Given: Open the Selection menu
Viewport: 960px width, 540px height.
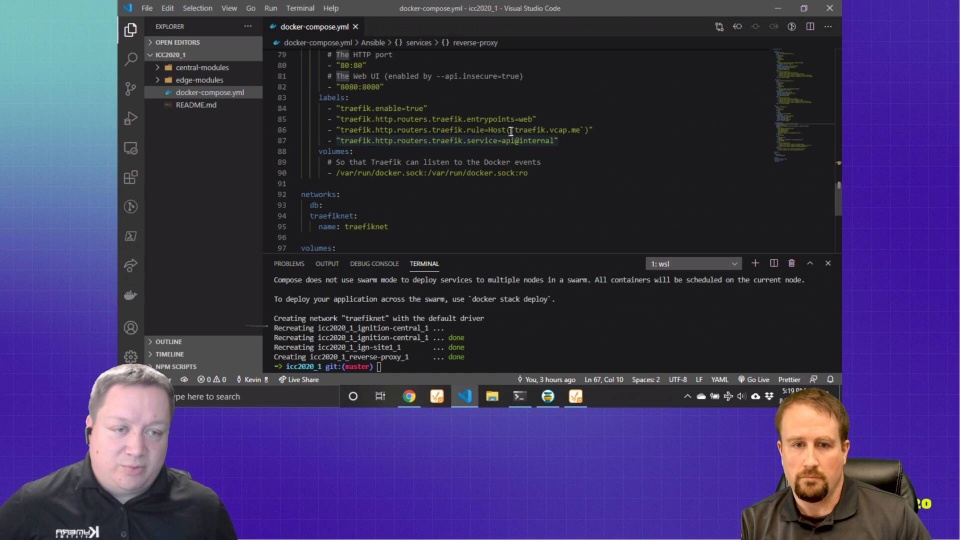Looking at the screenshot, I should (x=197, y=8).
